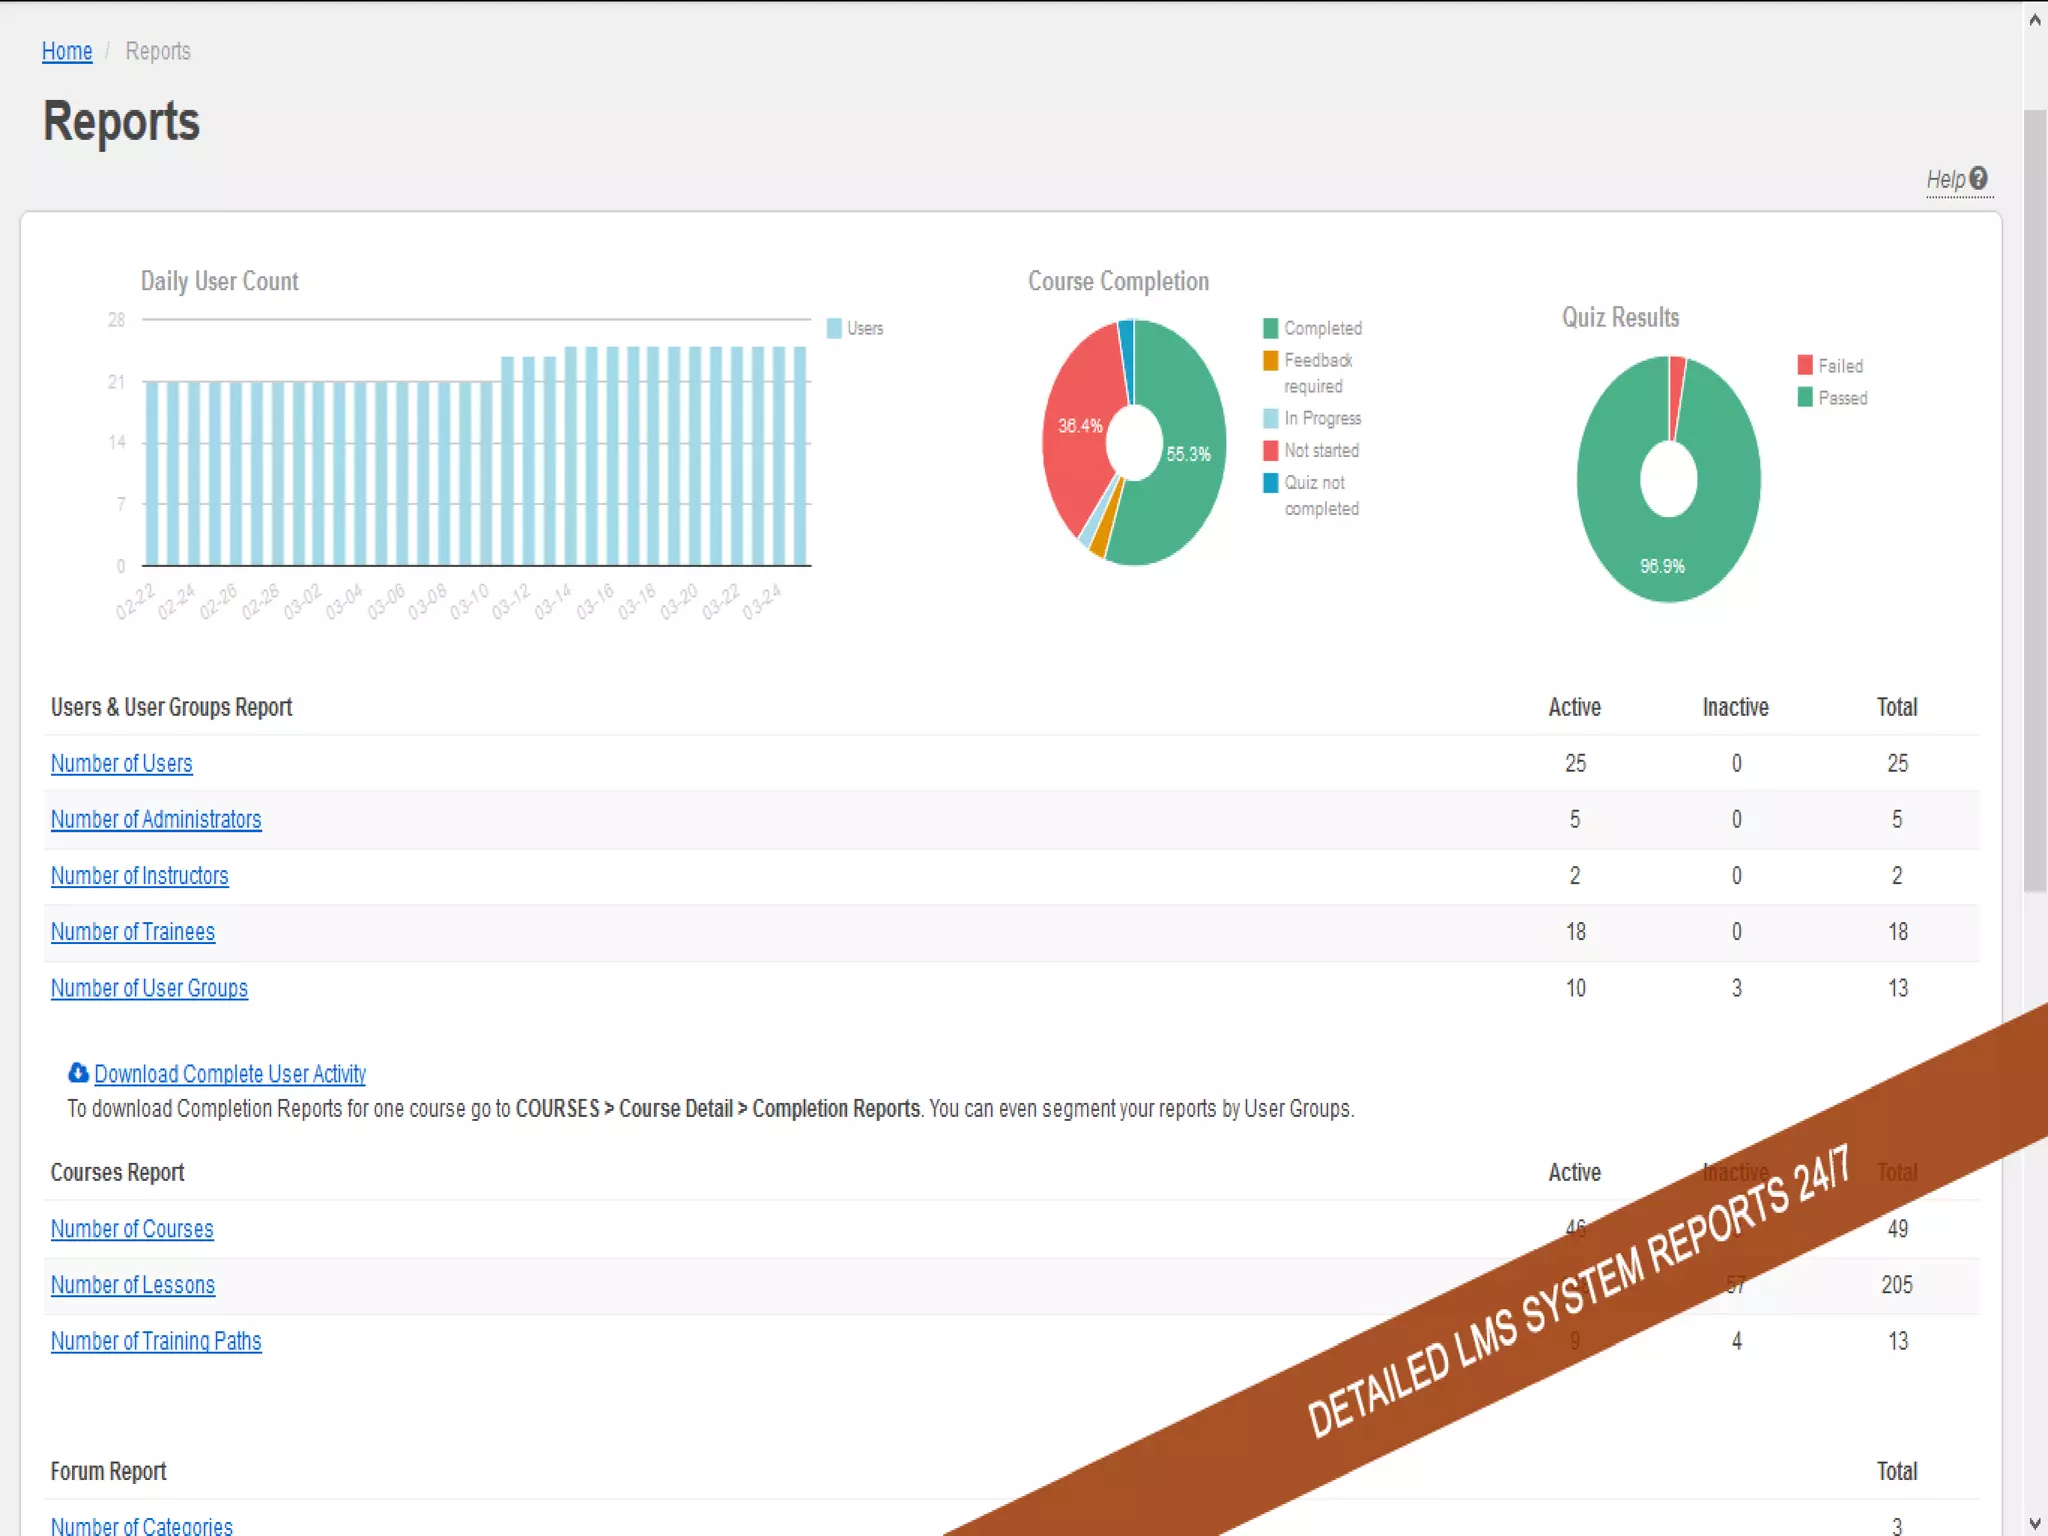This screenshot has width=2048, height=1536.
Task: Open the Number of Courses report
Action: click(x=132, y=1228)
